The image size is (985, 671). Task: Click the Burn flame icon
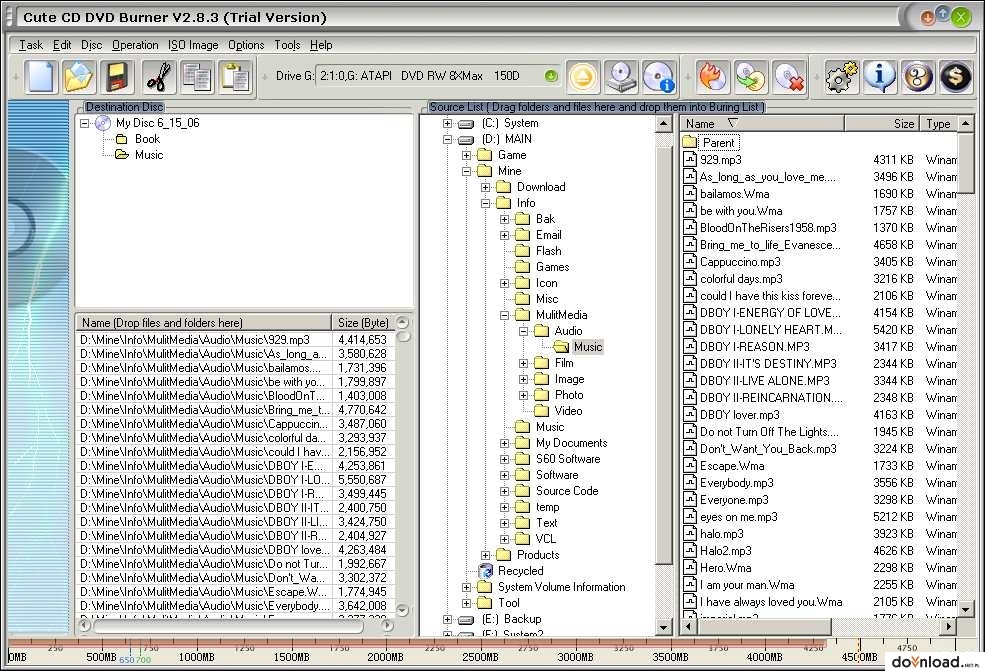pyautogui.click(x=713, y=77)
